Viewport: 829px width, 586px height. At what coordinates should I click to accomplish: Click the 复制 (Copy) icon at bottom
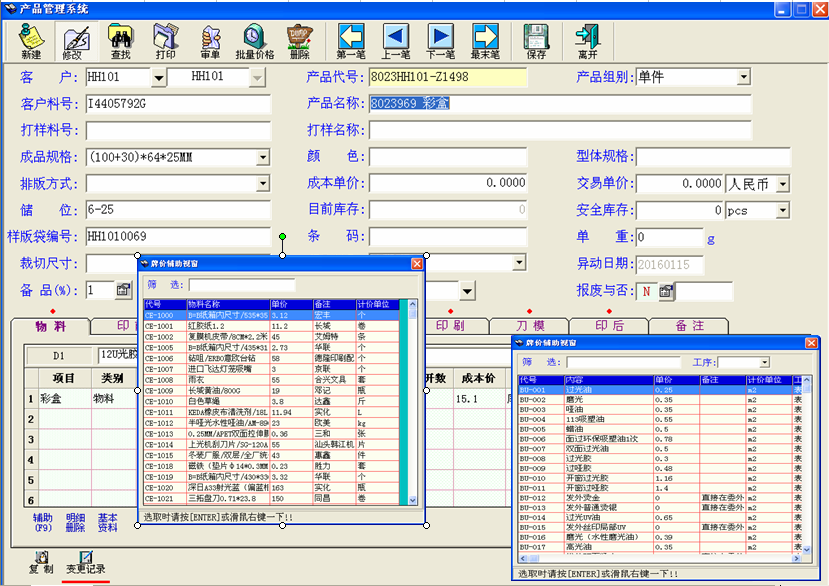(41, 562)
